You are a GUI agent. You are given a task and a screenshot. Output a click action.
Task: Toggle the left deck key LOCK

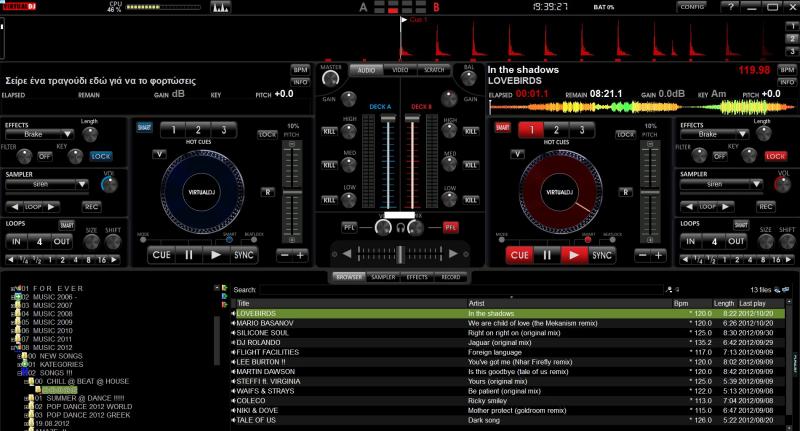click(x=101, y=156)
